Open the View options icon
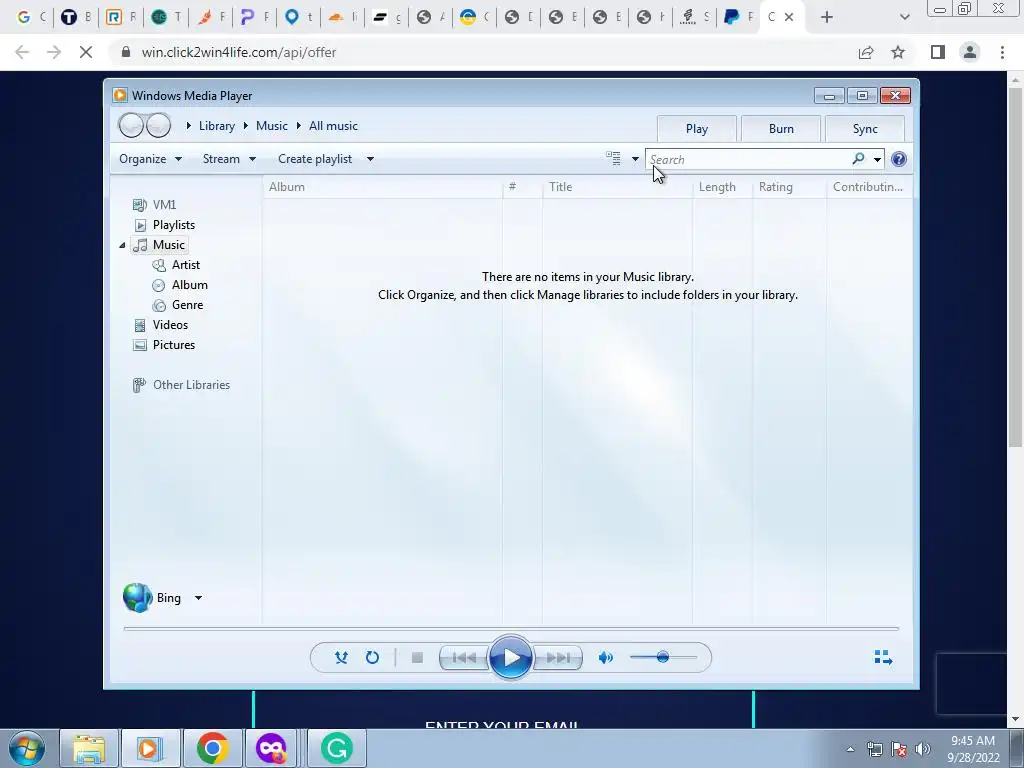 click(x=613, y=159)
